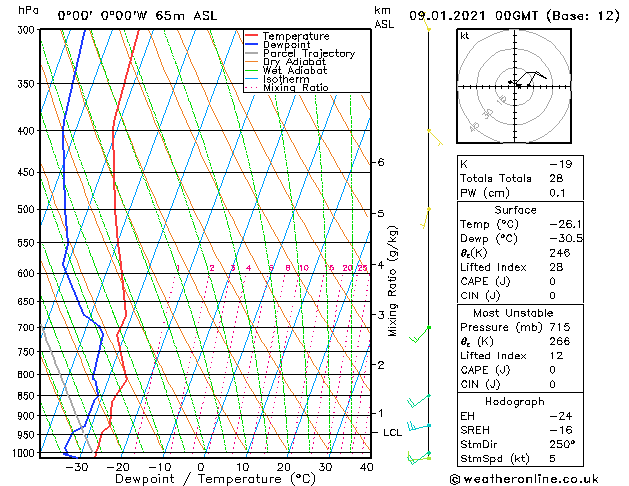Click the date header 09.01.2021 00GMT
Image resolution: width=629 pixels, height=486 pixels.
tap(473, 16)
